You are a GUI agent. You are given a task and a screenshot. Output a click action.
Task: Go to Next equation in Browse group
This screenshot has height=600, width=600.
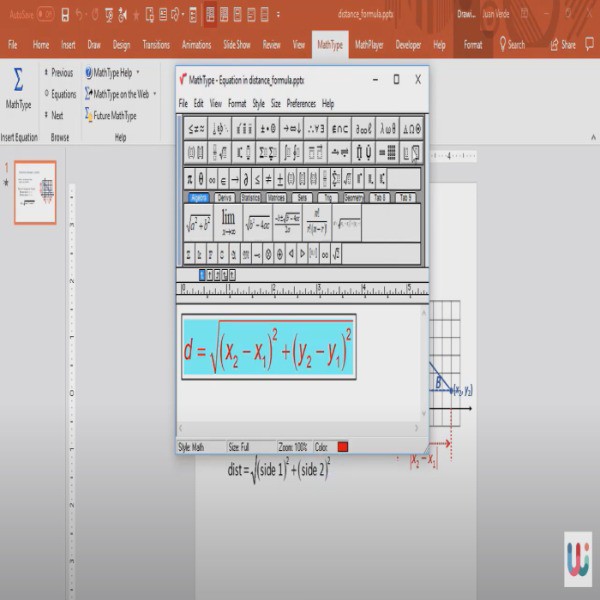coord(56,115)
